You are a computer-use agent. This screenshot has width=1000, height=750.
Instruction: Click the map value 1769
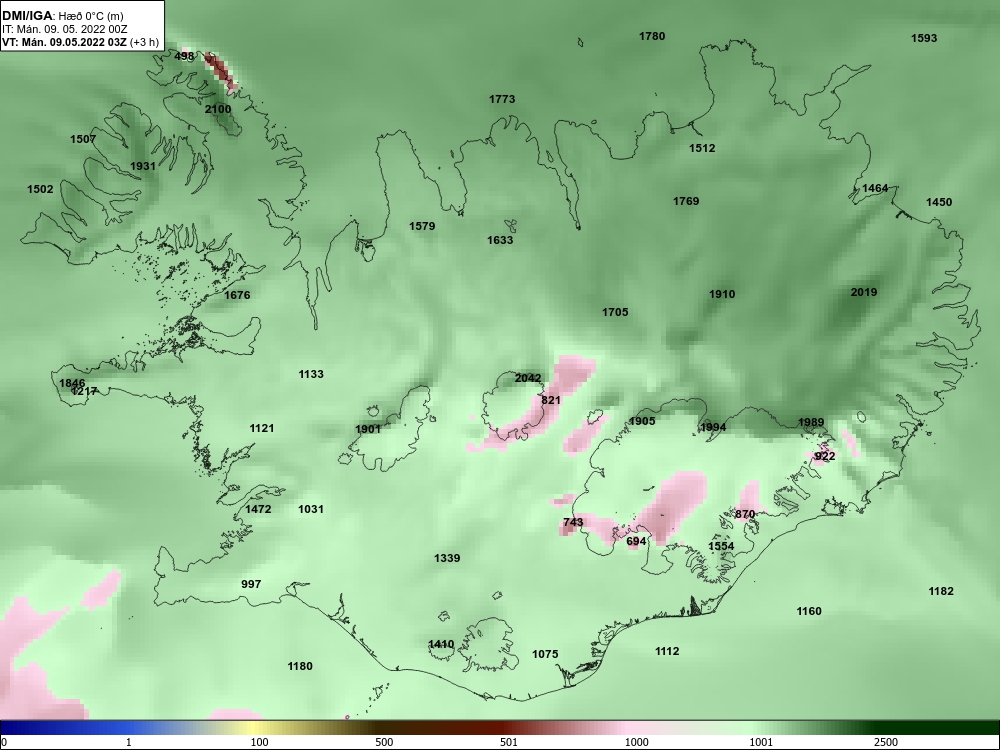[686, 201]
